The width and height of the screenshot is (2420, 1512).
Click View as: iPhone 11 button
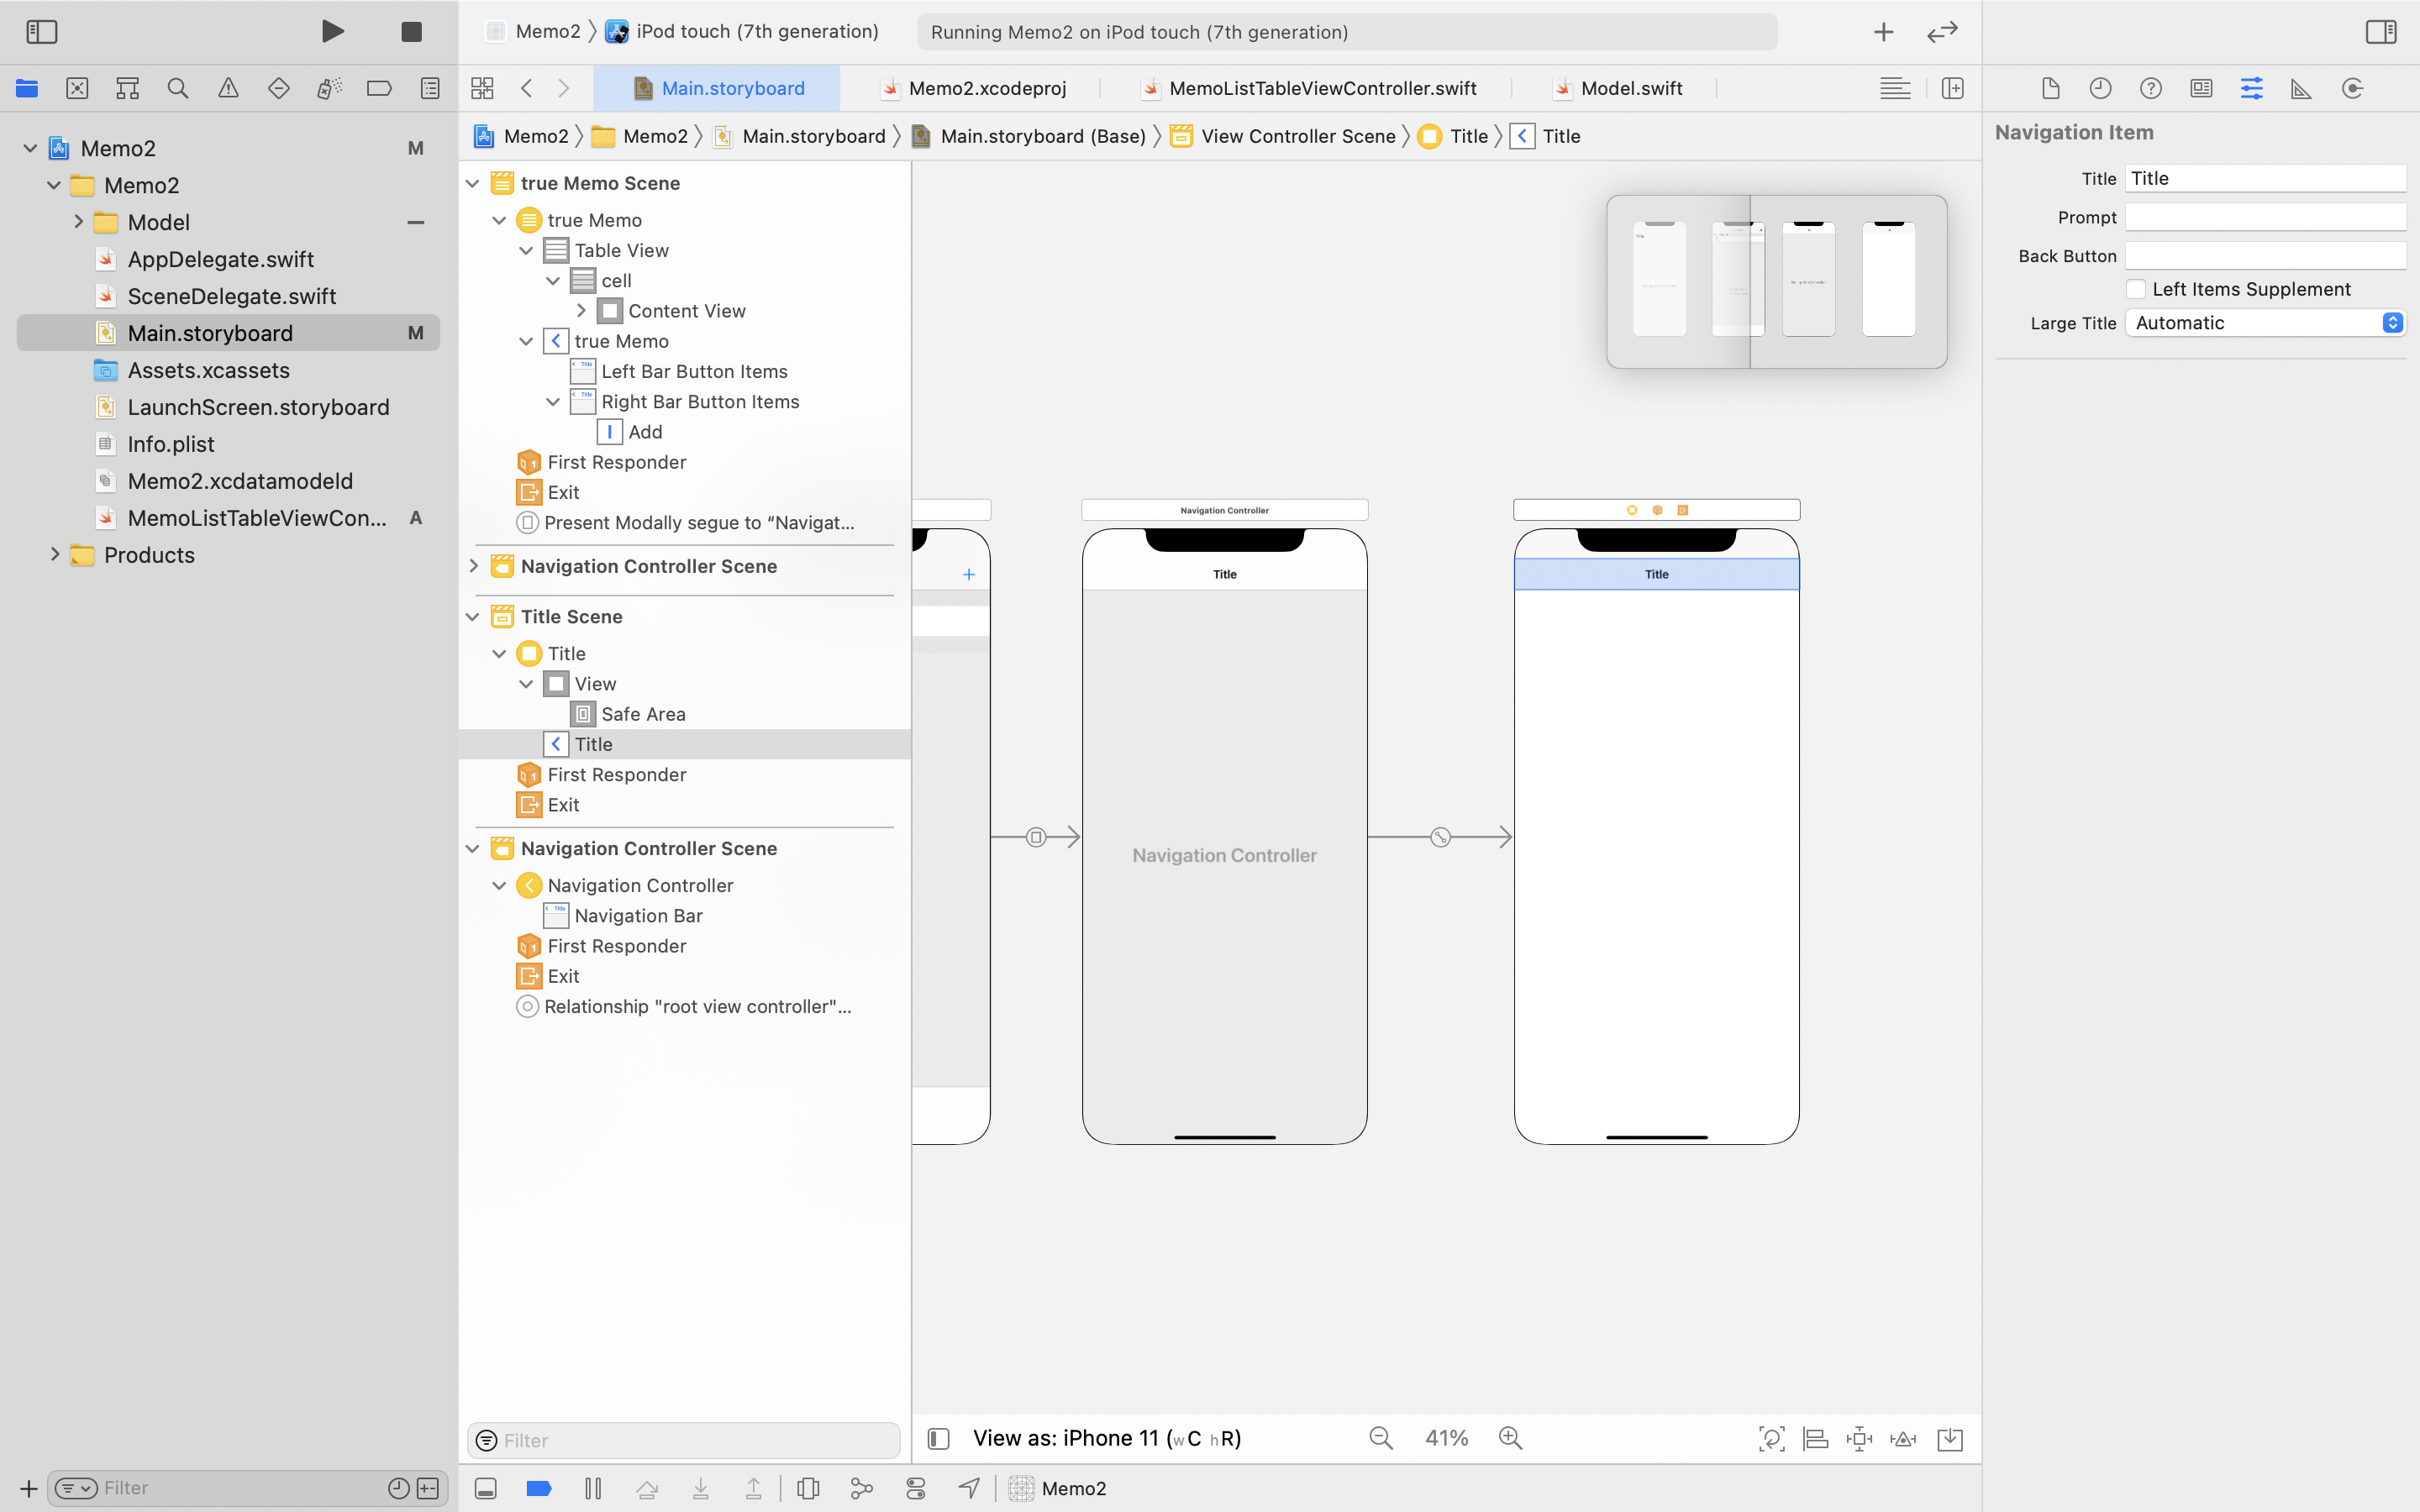coord(1106,1438)
